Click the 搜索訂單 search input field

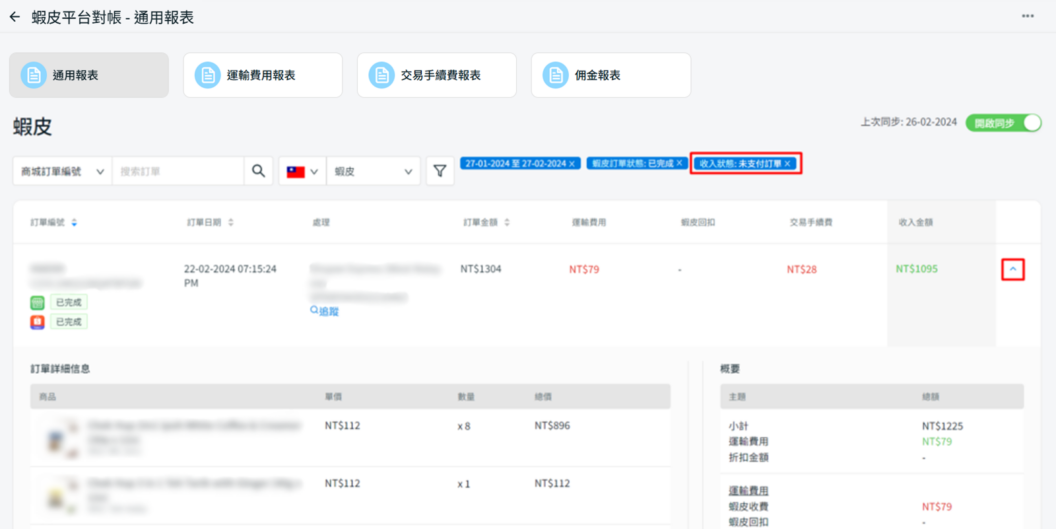tap(178, 171)
